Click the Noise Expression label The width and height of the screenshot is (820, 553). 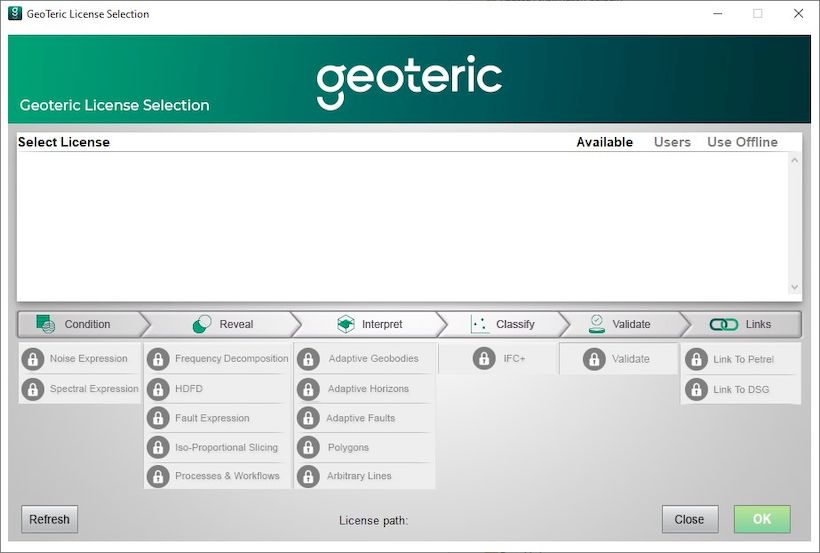88,359
